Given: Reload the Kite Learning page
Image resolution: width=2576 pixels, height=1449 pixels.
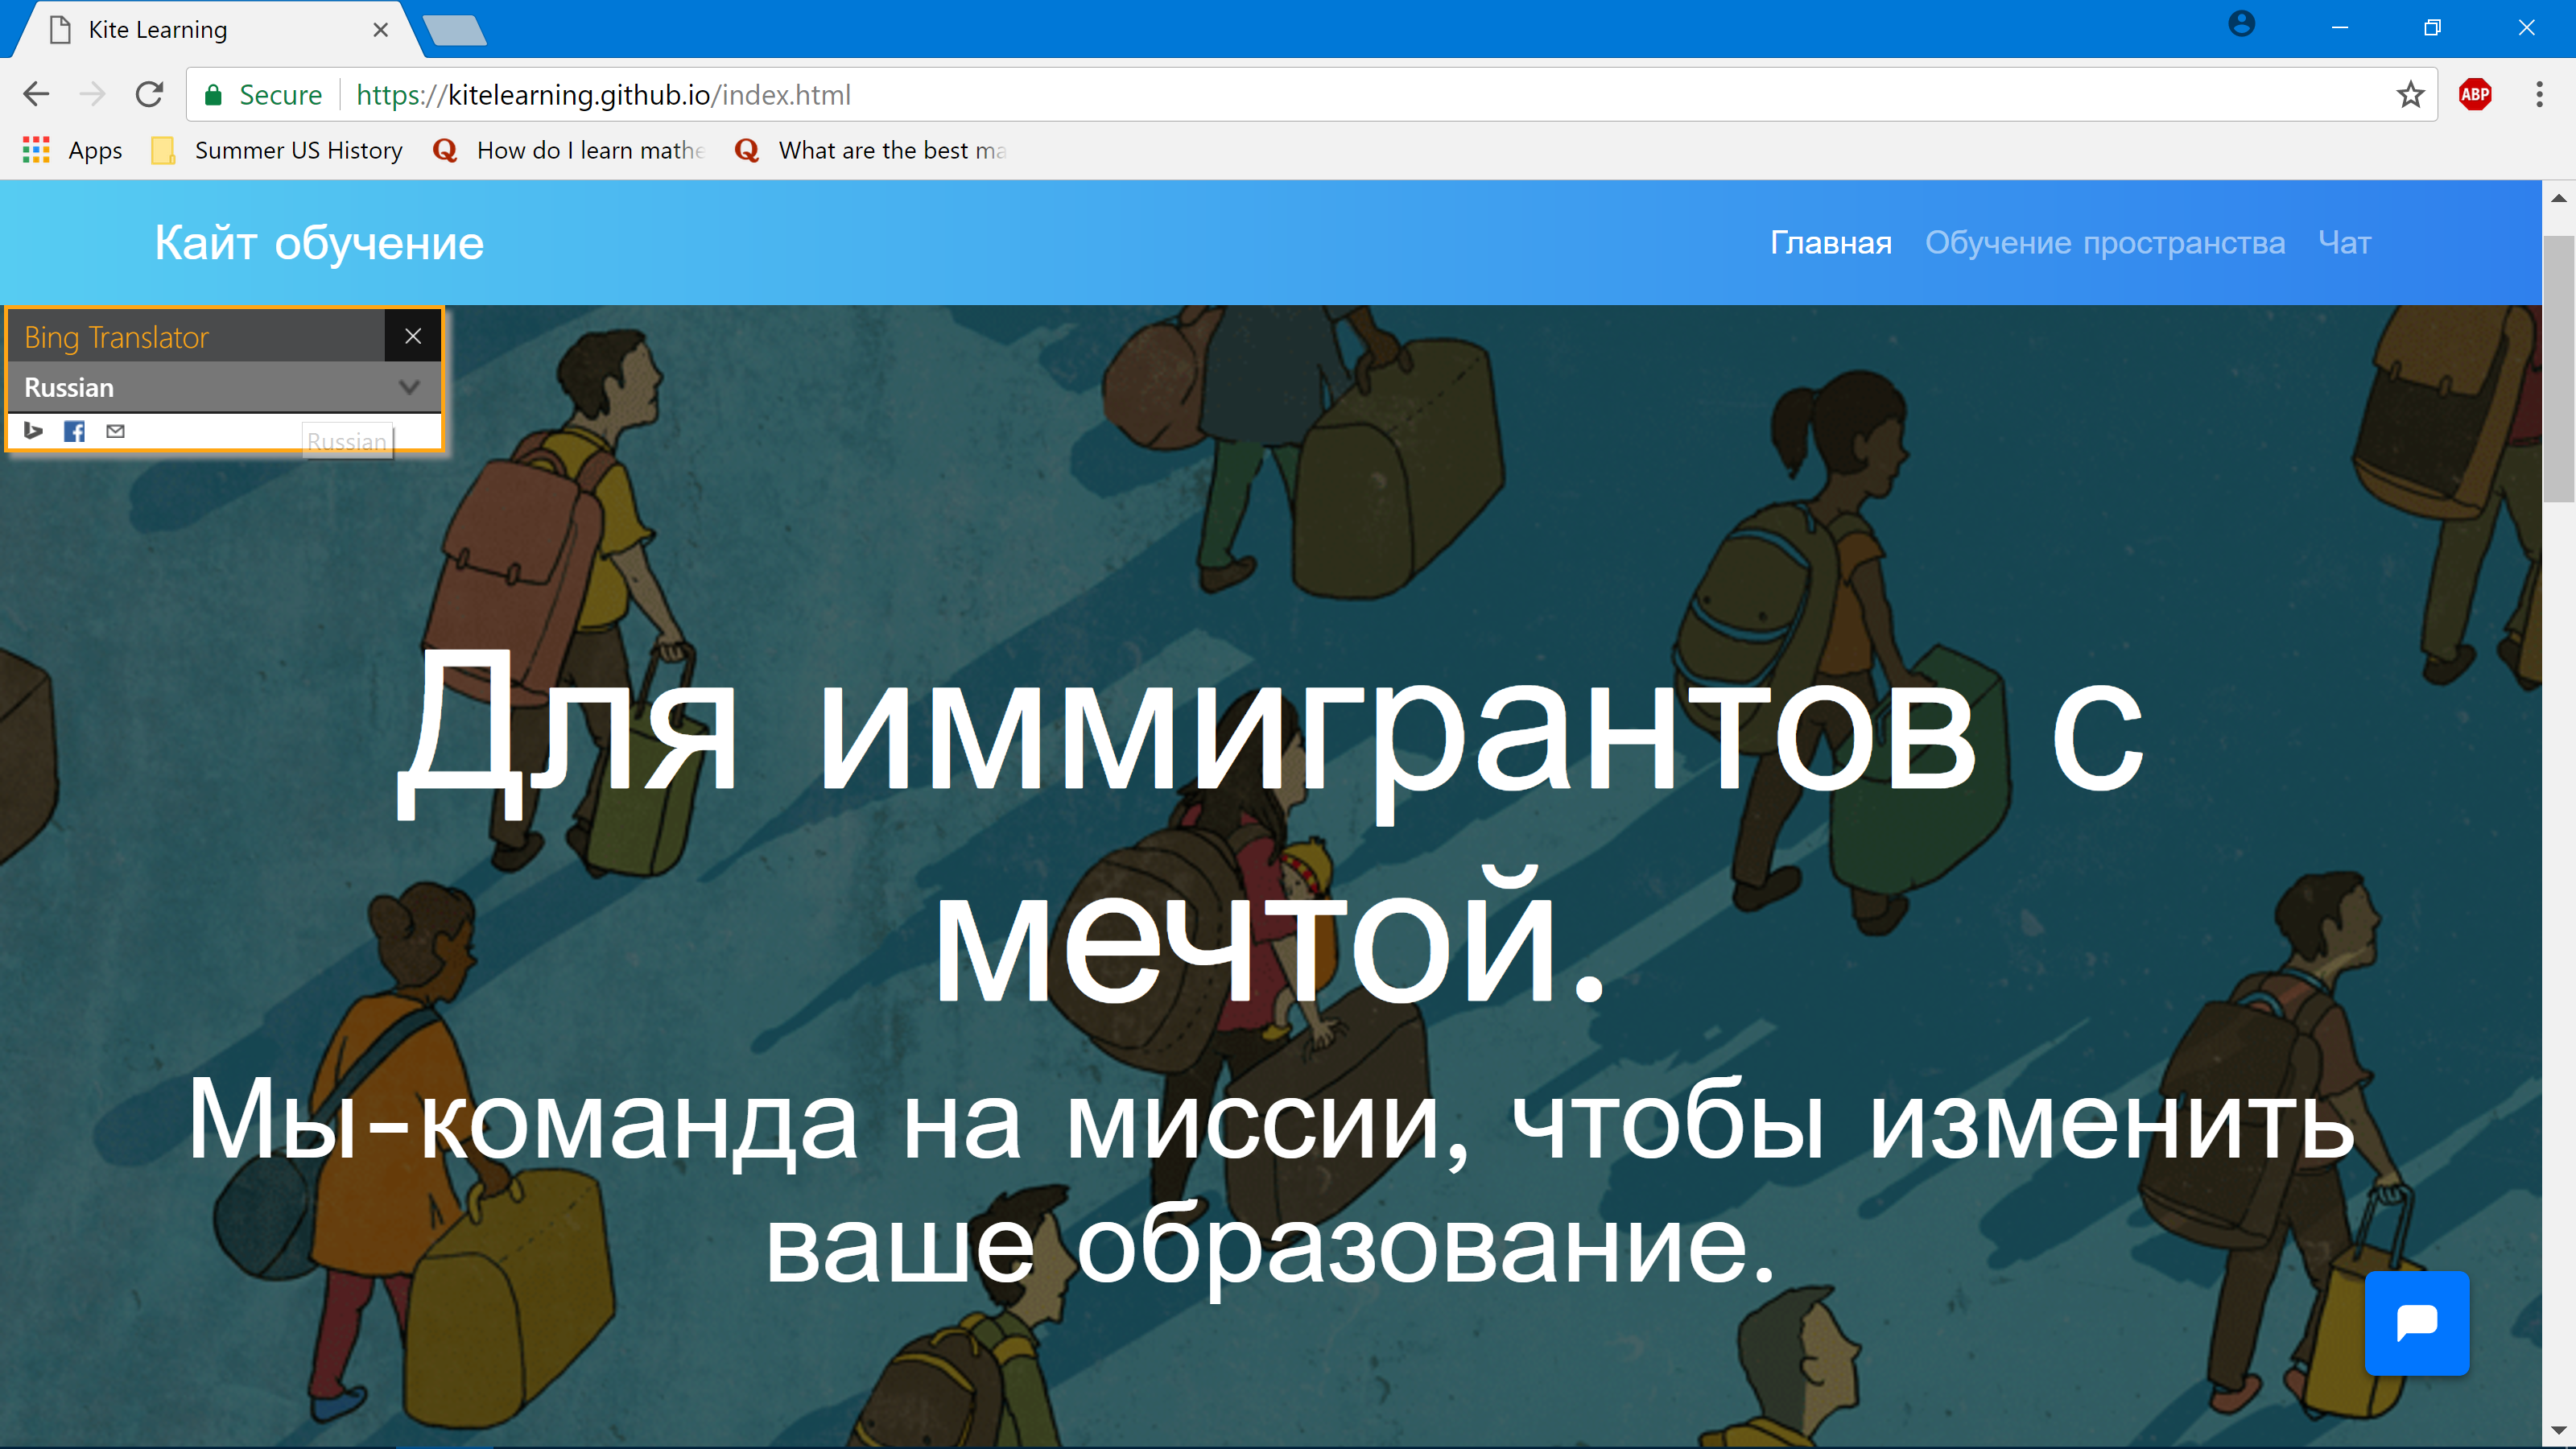Looking at the screenshot, I should pos(150,95).
